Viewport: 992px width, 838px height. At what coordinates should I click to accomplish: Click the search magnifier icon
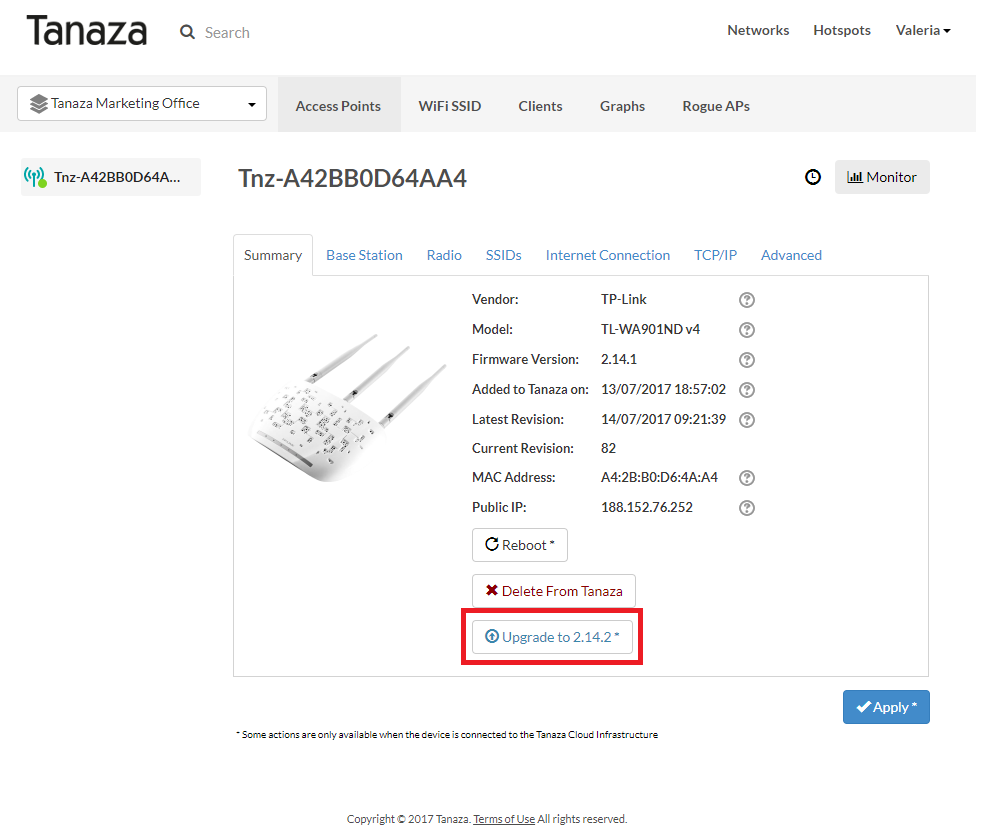click(187, 32)
